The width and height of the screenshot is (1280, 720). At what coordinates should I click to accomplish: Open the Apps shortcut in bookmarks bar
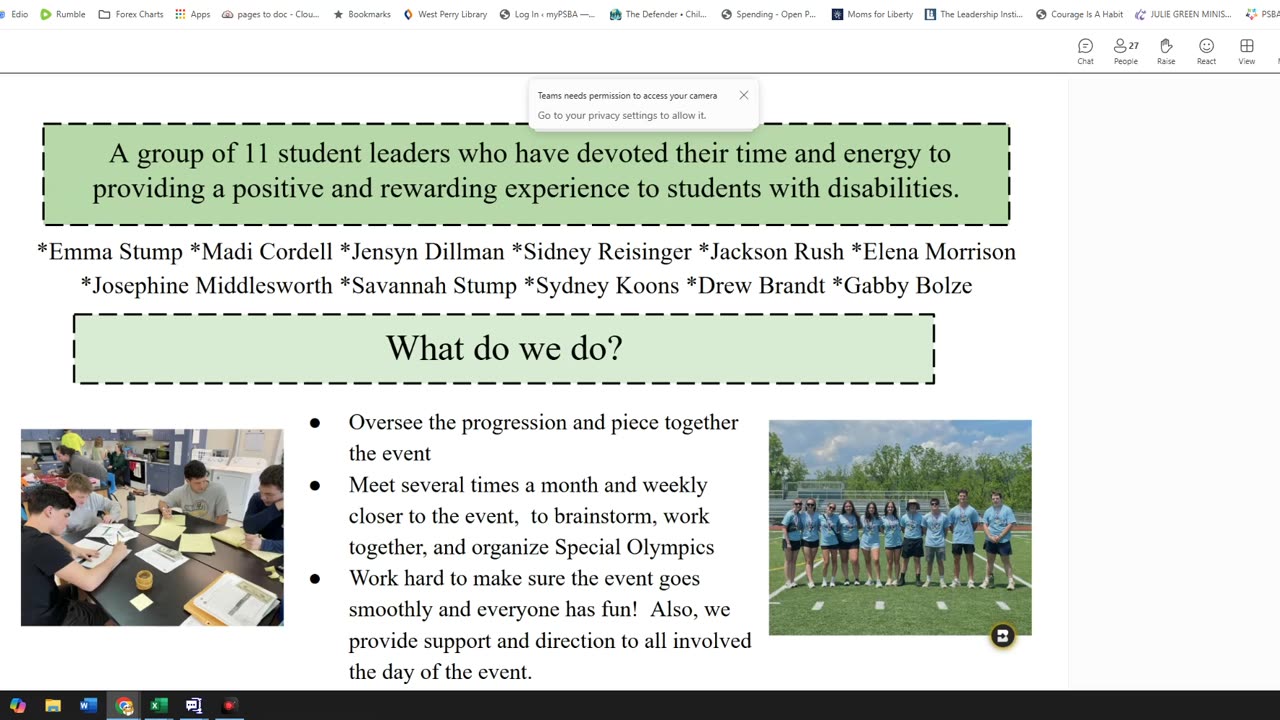pos(192,14)
